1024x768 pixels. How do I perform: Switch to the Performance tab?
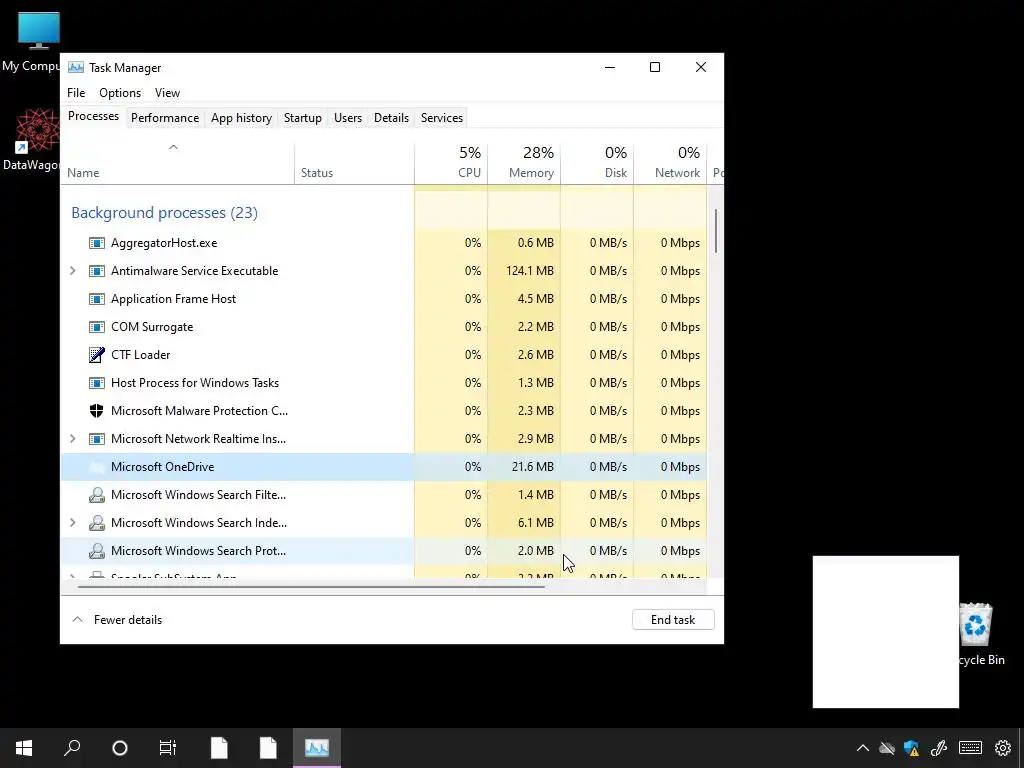coord(165,118)
